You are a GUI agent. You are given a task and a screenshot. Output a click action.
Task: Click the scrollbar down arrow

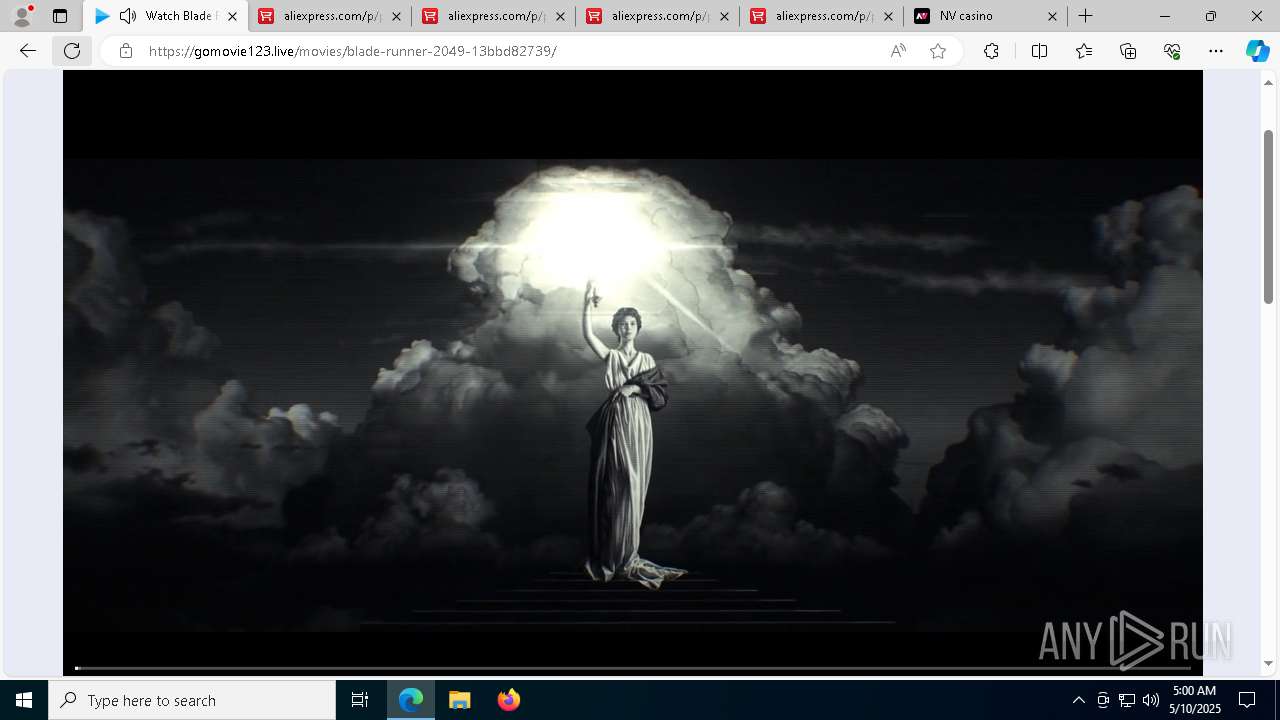(1269, 663)
